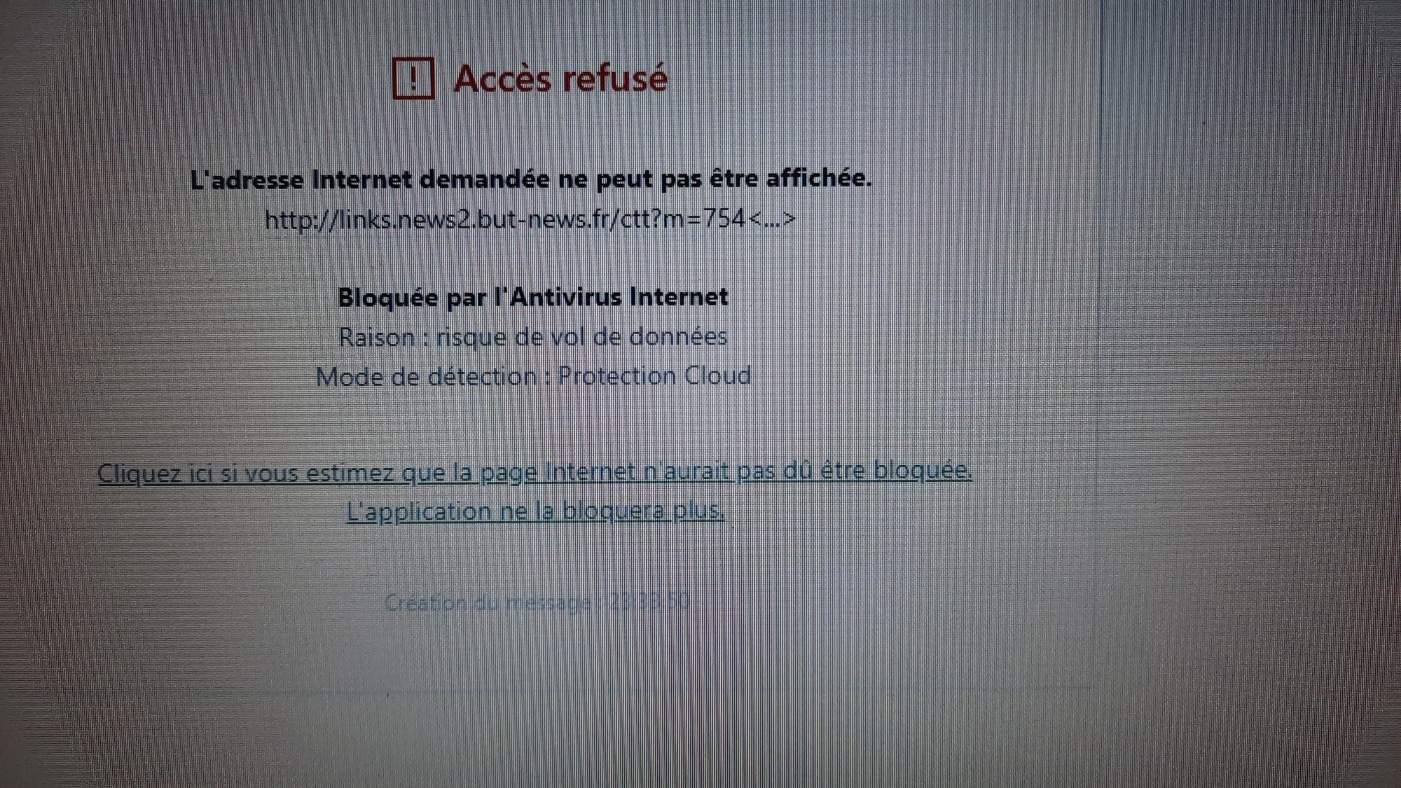Viewport: 1401px width, 788px height.
Task: Open the "Cliquez ici si vous estimez" report link
Action: [535, 472]
